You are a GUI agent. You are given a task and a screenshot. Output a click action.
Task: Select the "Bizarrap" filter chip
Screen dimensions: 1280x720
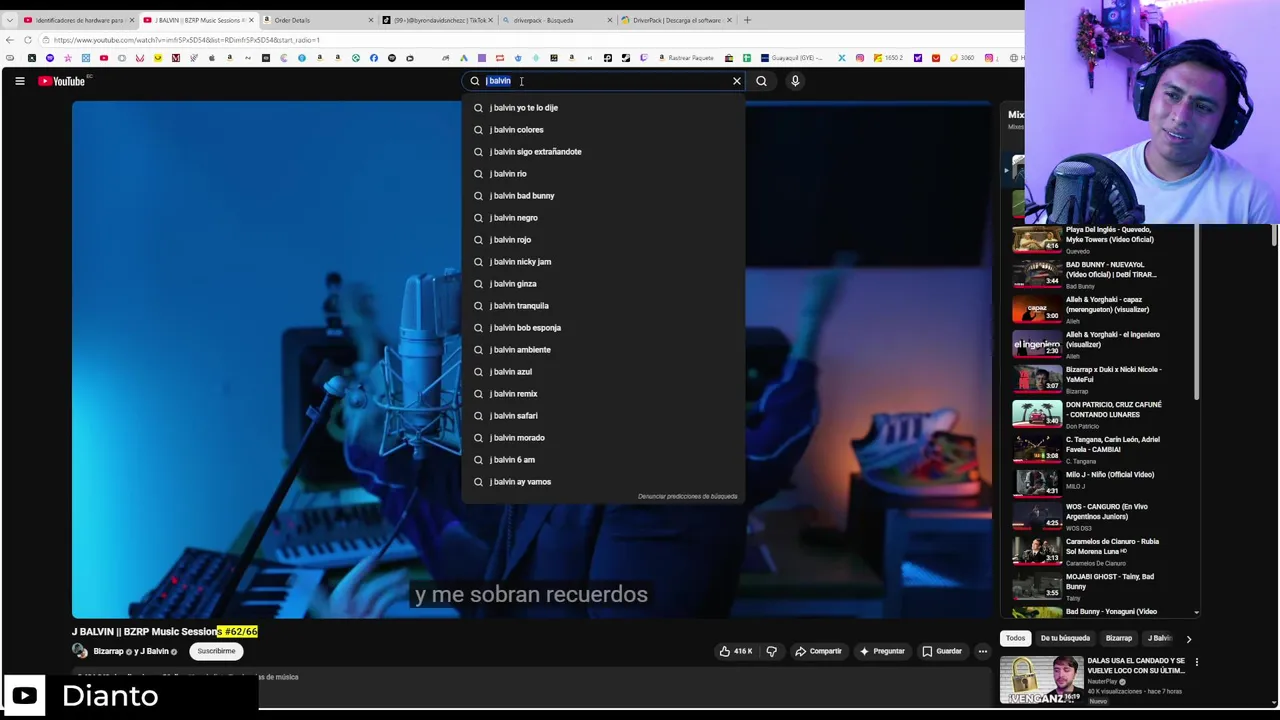pyautogui.click(x=1119, y=638)
